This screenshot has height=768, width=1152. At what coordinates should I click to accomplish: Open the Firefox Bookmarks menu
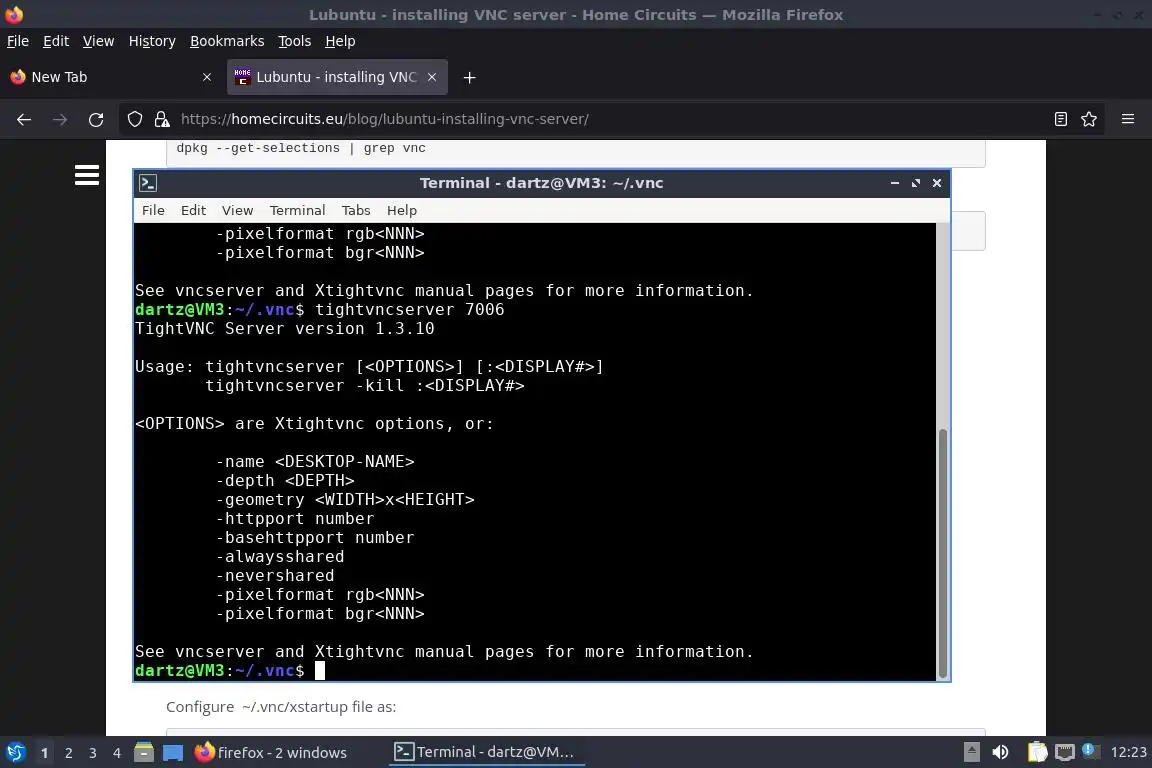227,41
